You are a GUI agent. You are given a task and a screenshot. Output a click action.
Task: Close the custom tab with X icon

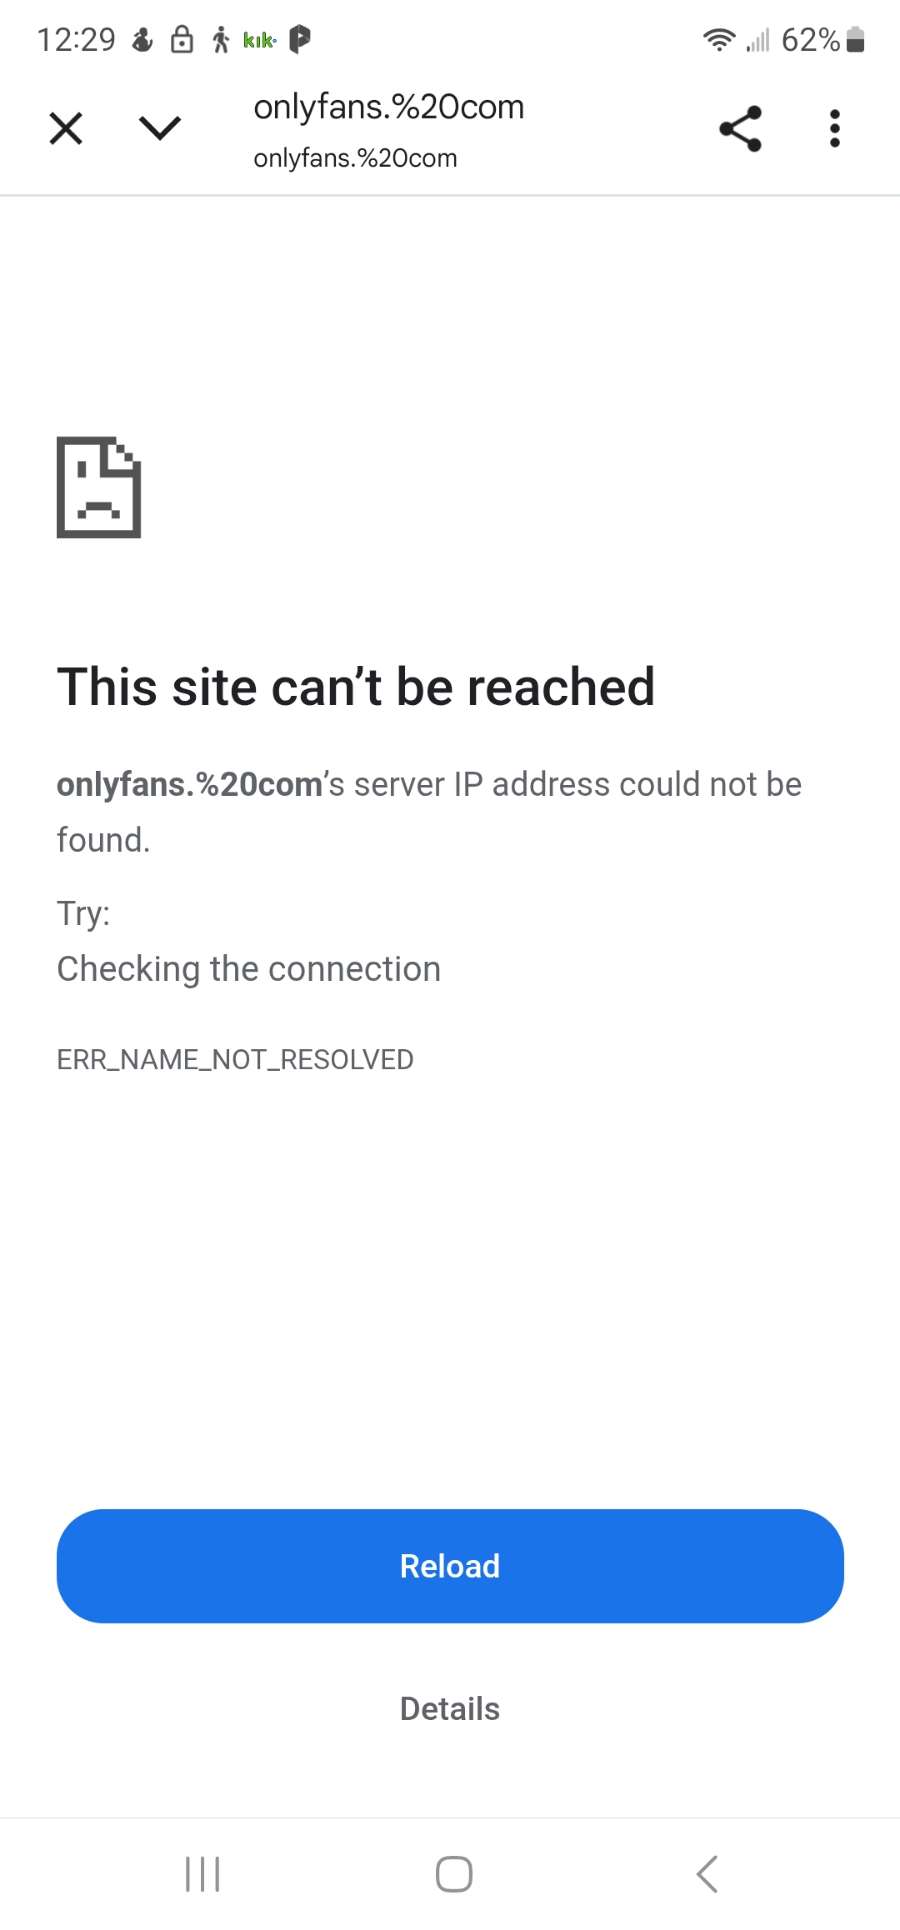tap(66, 128)
